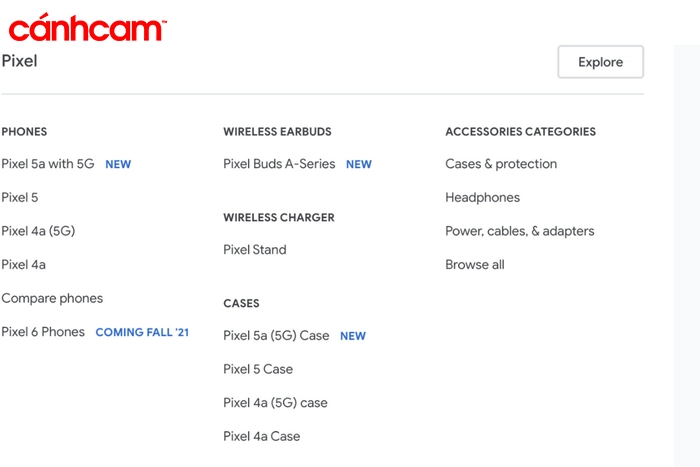Open Pixel 4a (5G) phone page
This screenshot has height=467, width=700.
tap(38, 231)
